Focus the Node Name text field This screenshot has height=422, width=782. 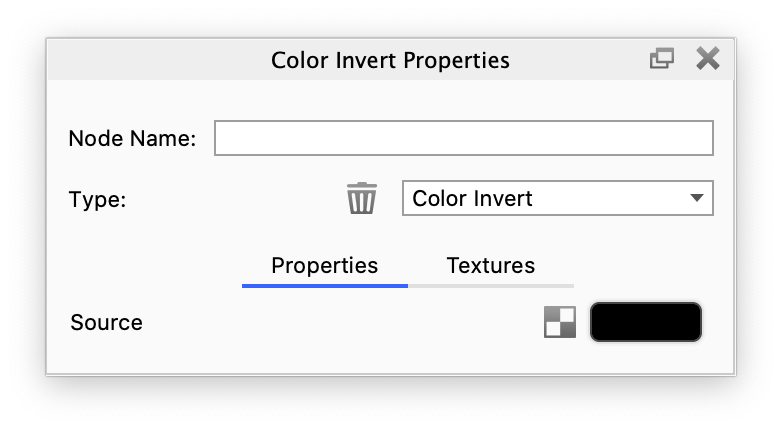click(x=463, y=138)
